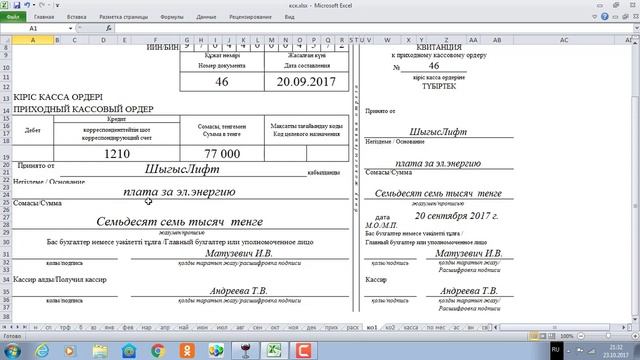Screen dimensions: 640x360
Task: Open the Рецензирование ribbon tab
Action: (250, 17)
